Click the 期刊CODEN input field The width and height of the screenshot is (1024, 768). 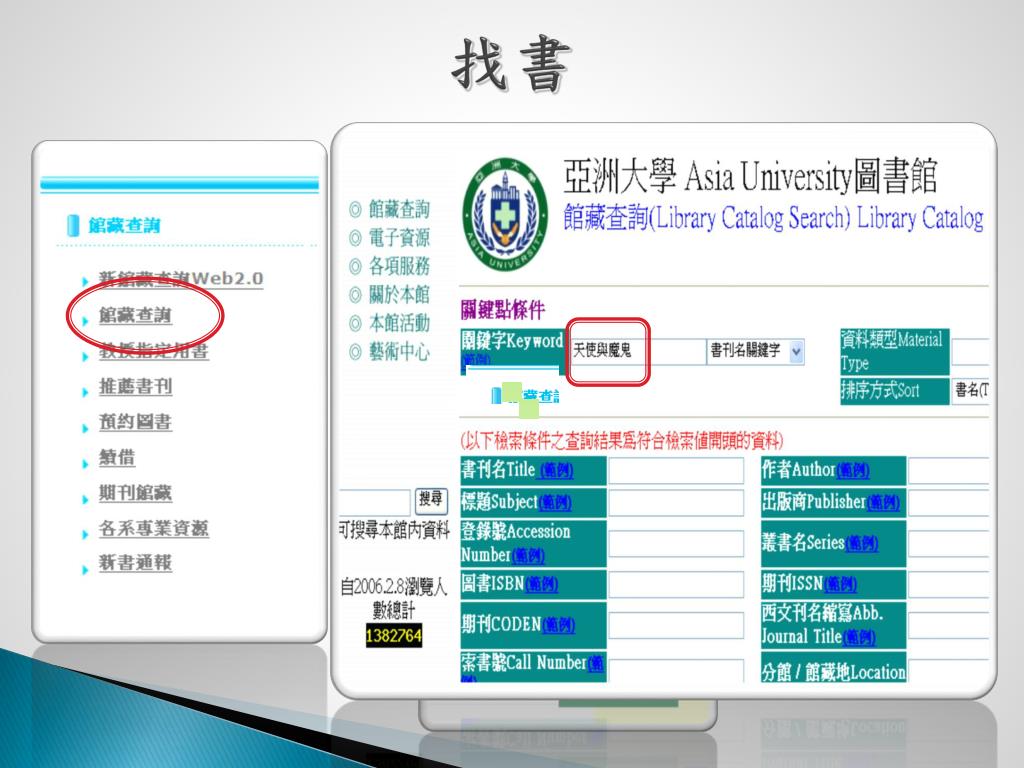676,625
